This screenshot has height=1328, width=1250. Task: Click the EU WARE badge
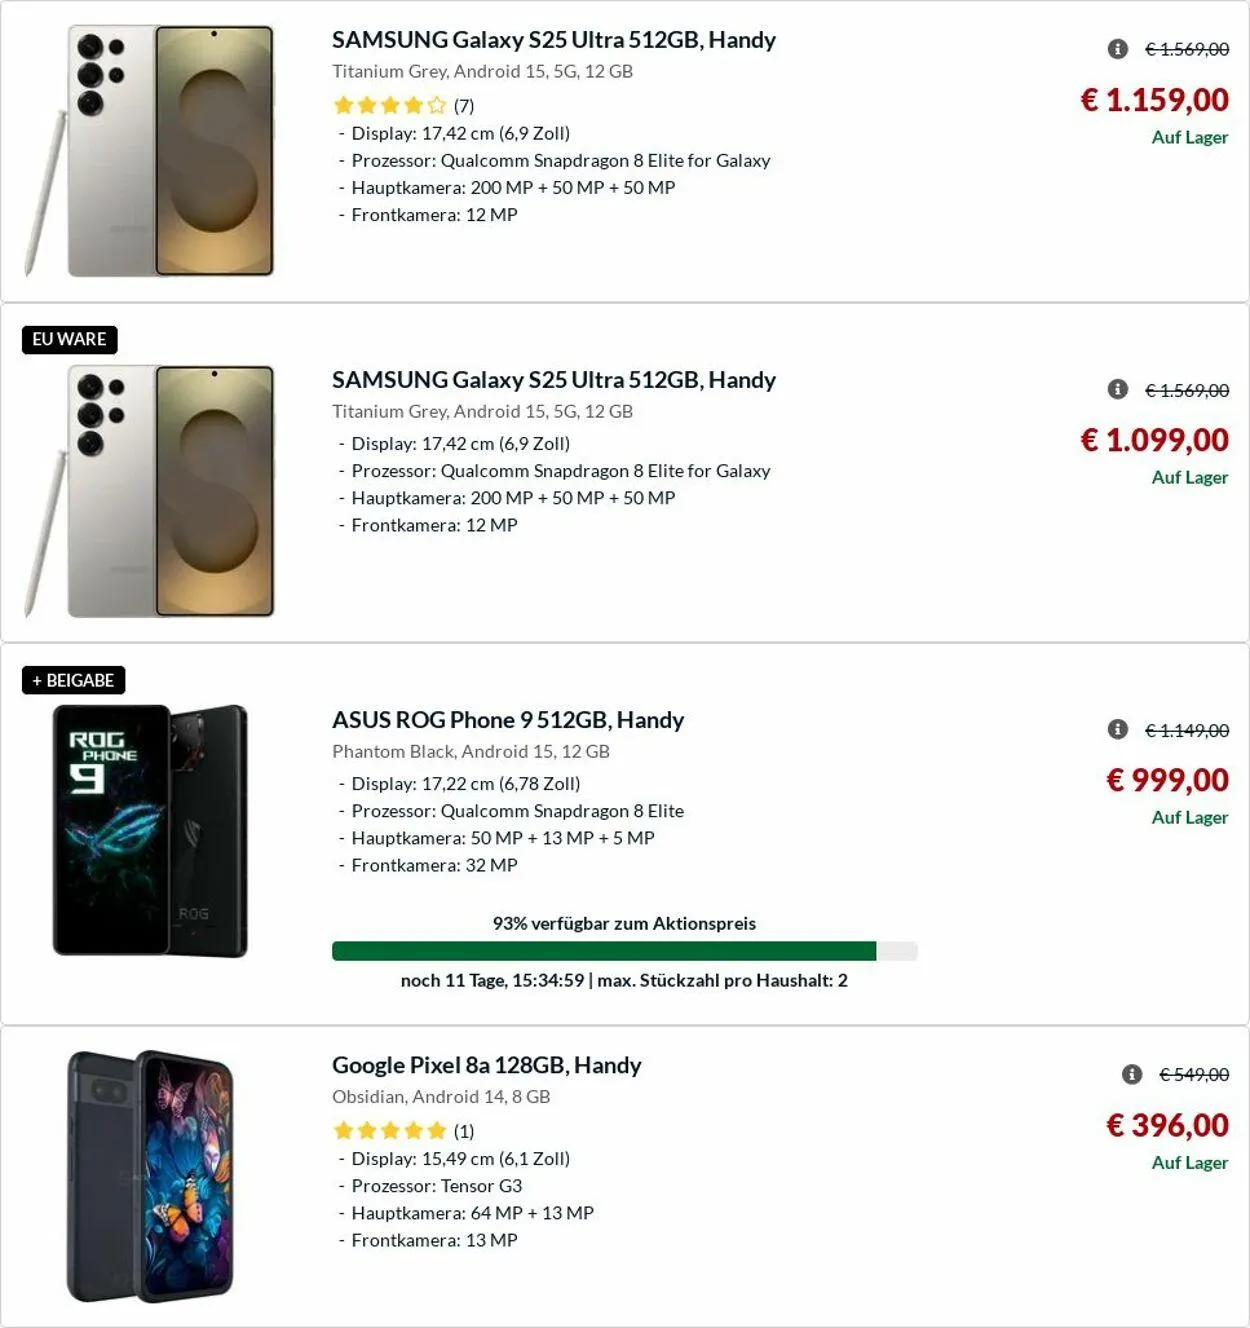[70, 340]
